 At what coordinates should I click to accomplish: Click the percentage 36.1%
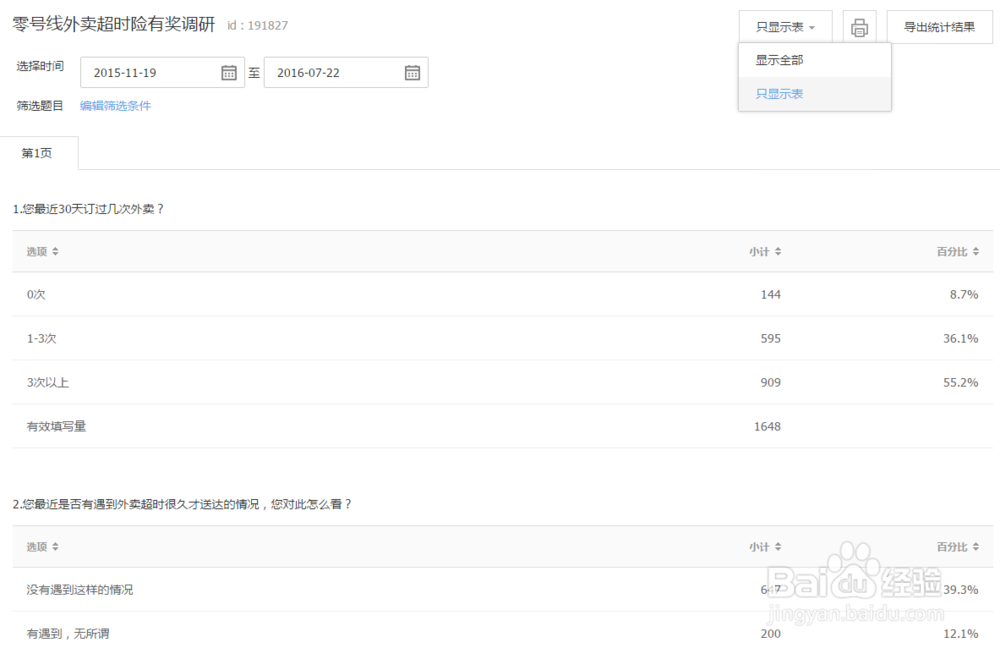[960, 339]
